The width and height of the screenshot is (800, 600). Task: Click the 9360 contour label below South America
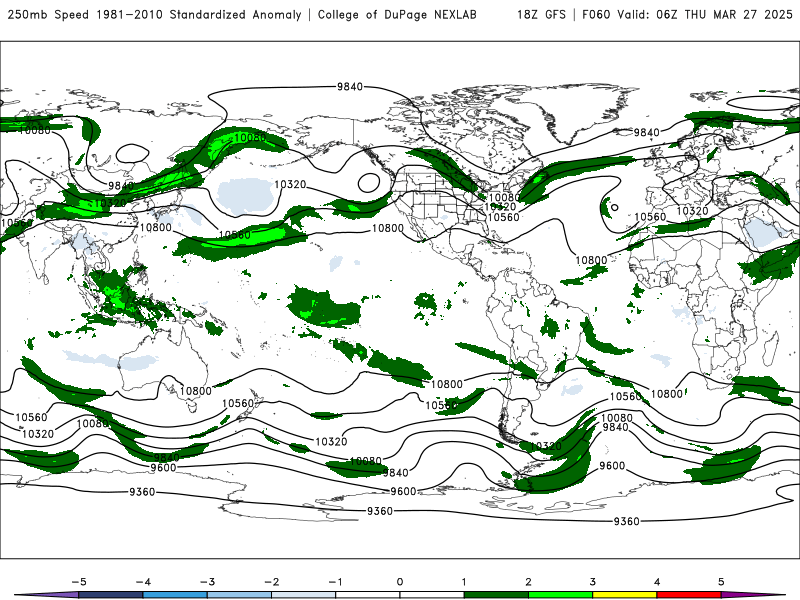click(626, 521)
